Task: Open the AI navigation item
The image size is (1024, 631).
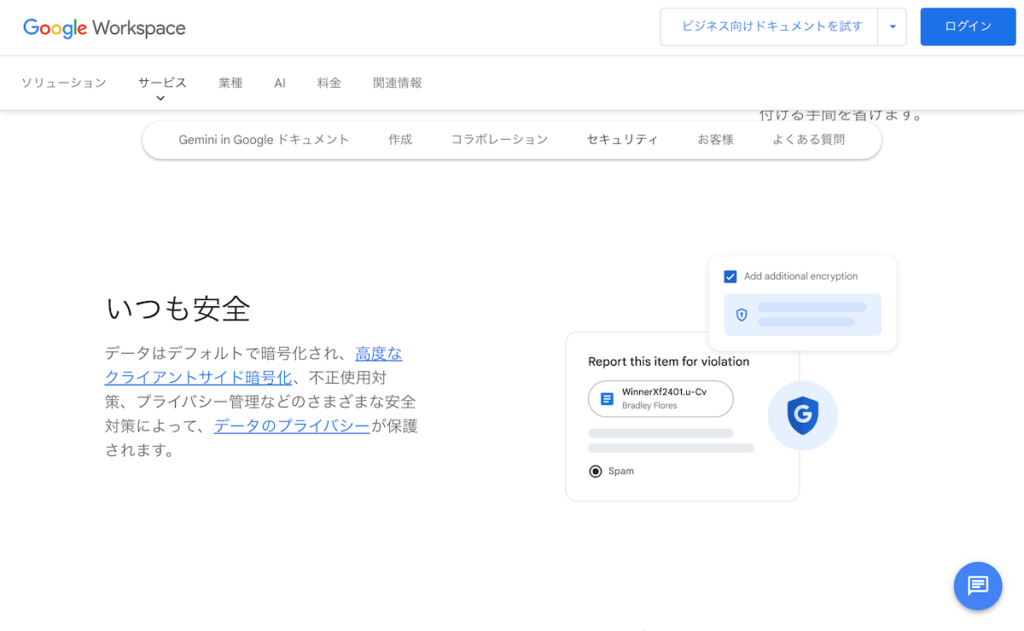Action: (x=280, y=83)
